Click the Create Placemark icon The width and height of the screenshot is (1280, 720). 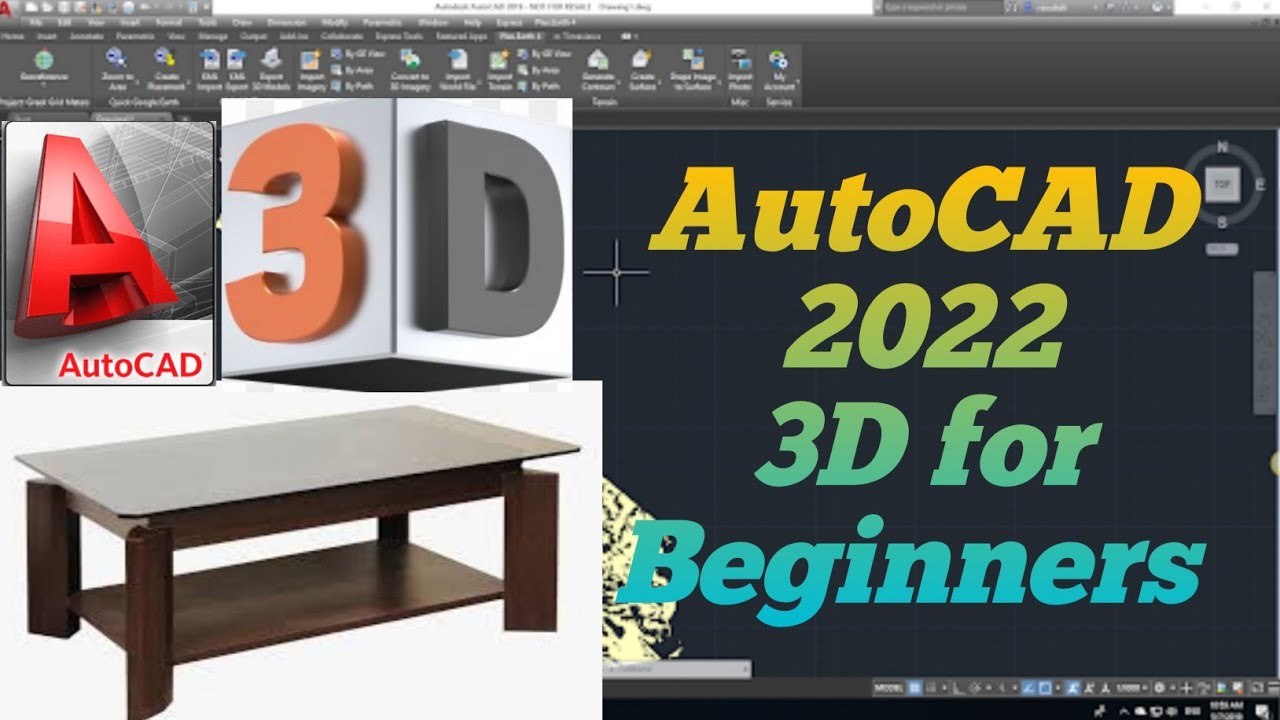(x=165, y=58)
